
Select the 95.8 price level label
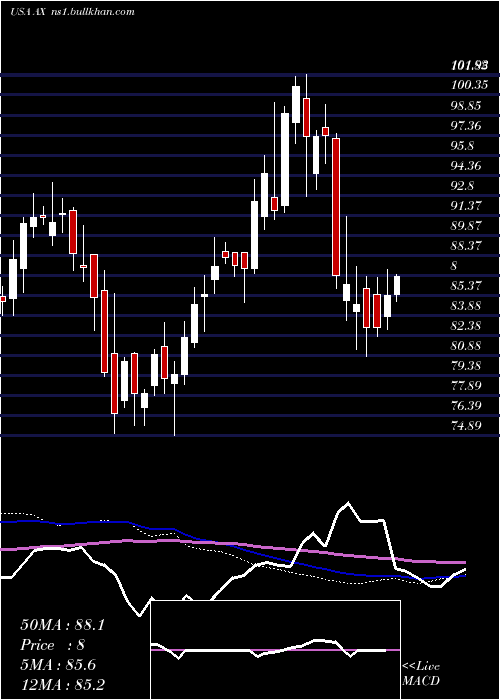pos(462,146)
